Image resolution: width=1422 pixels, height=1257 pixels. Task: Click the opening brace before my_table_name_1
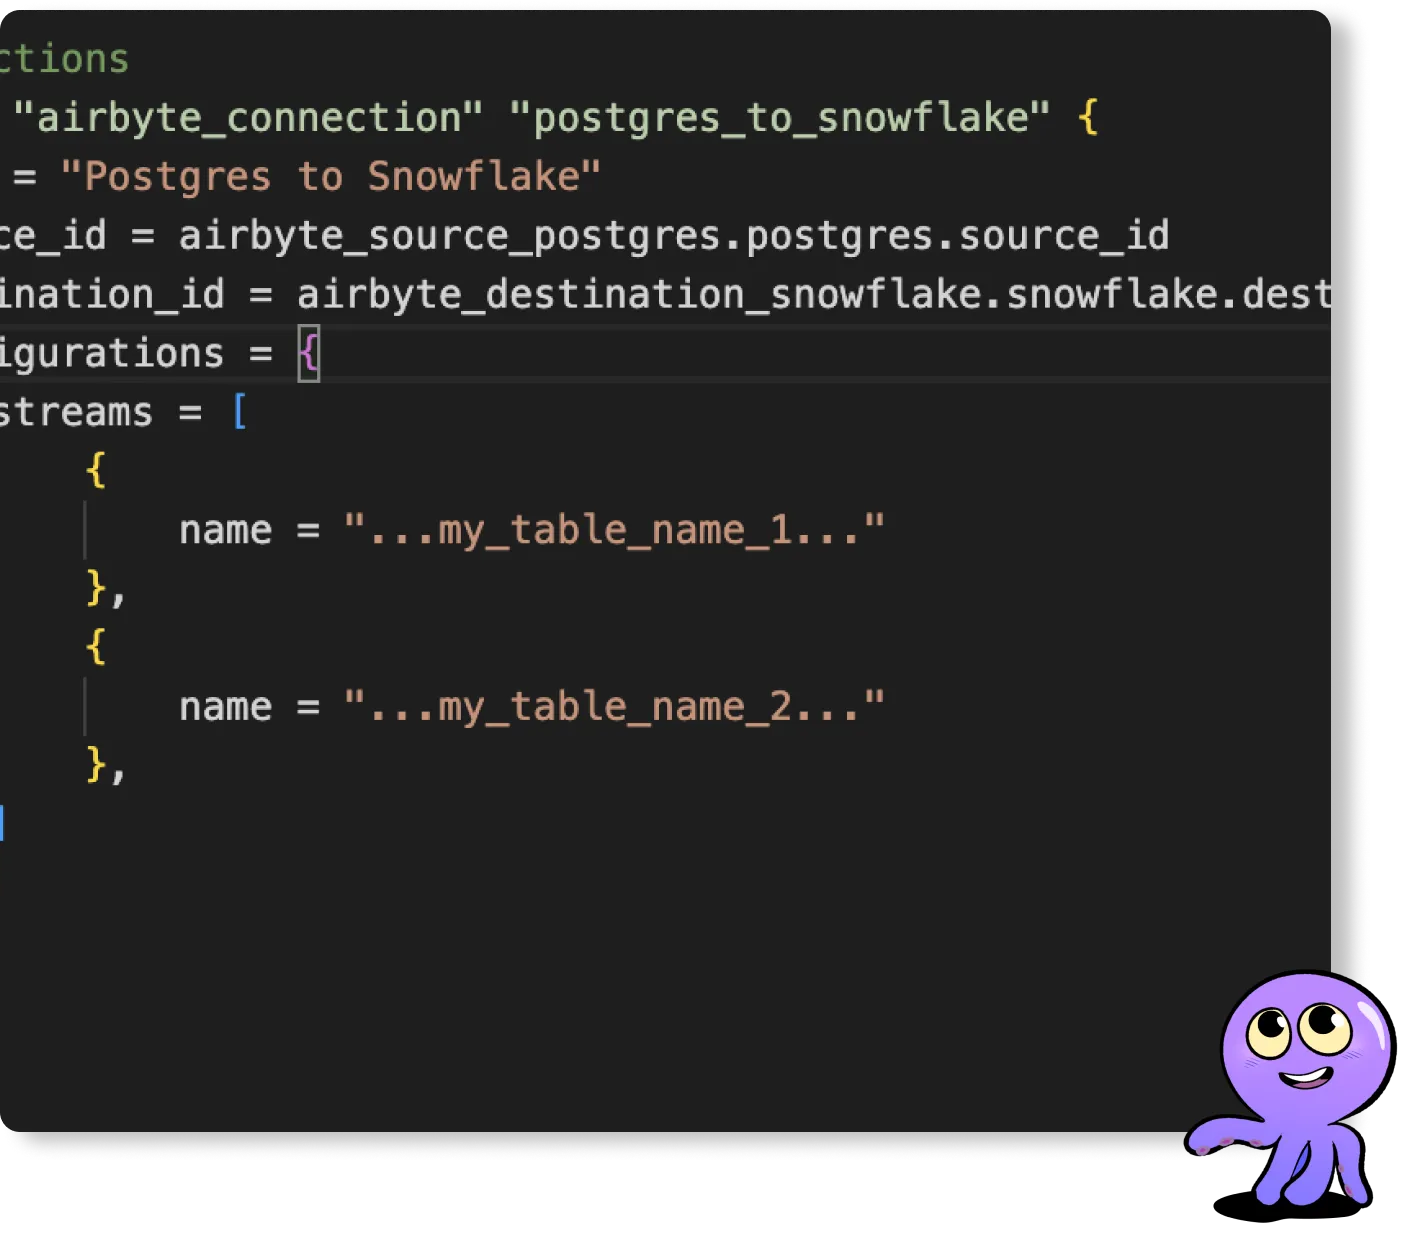[x=96, y=470]
